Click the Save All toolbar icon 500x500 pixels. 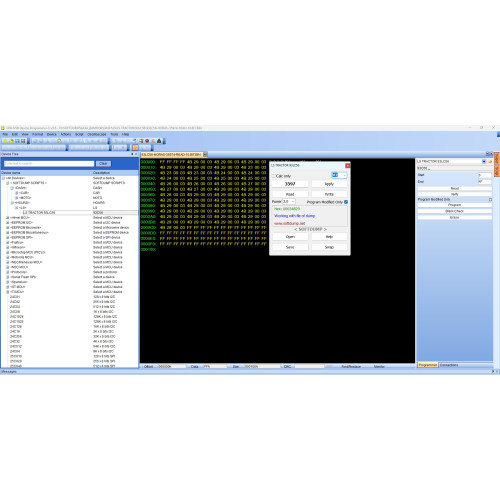click(23, 141)
